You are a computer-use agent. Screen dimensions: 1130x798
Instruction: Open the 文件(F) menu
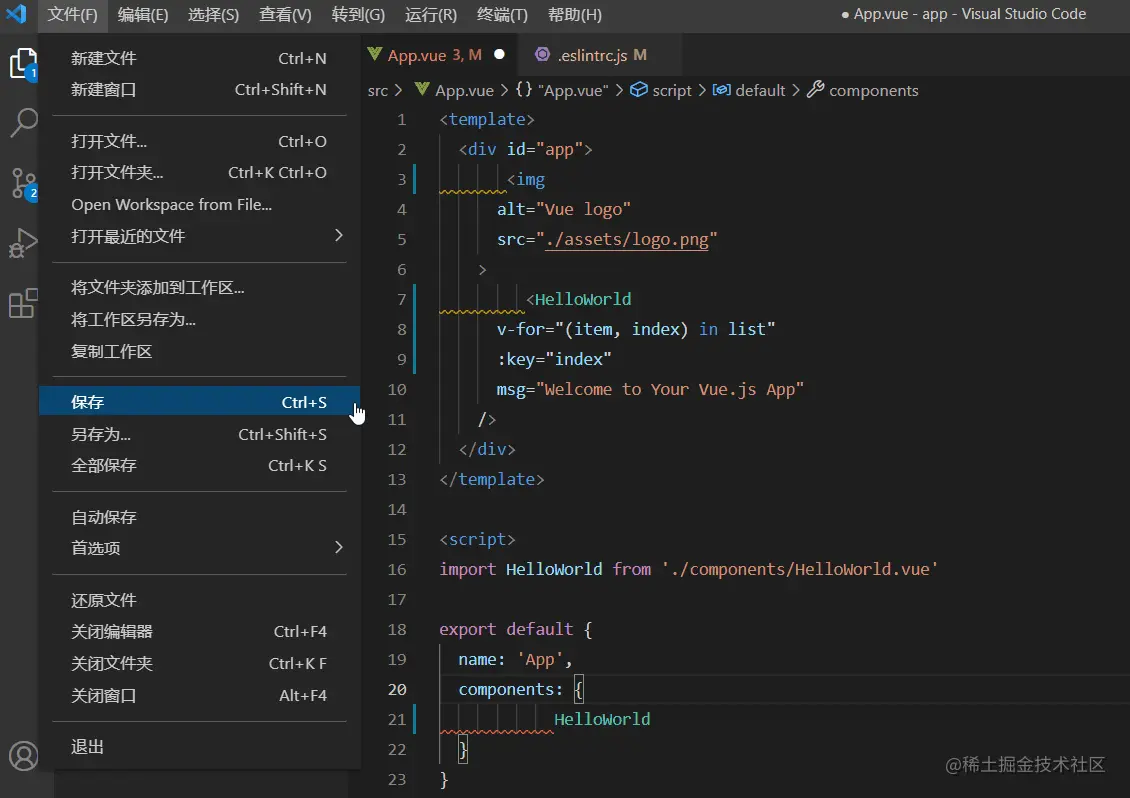click(x=72, y=14)
